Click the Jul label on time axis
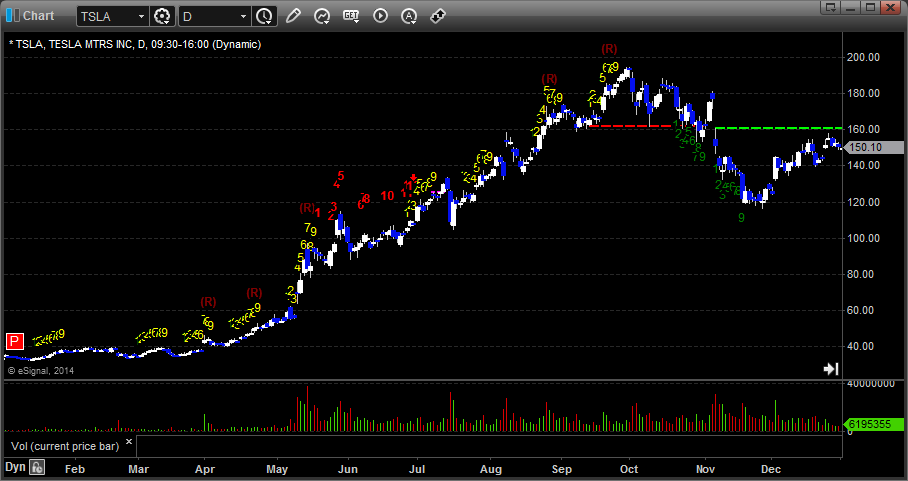908x481 pixels. 418,469
